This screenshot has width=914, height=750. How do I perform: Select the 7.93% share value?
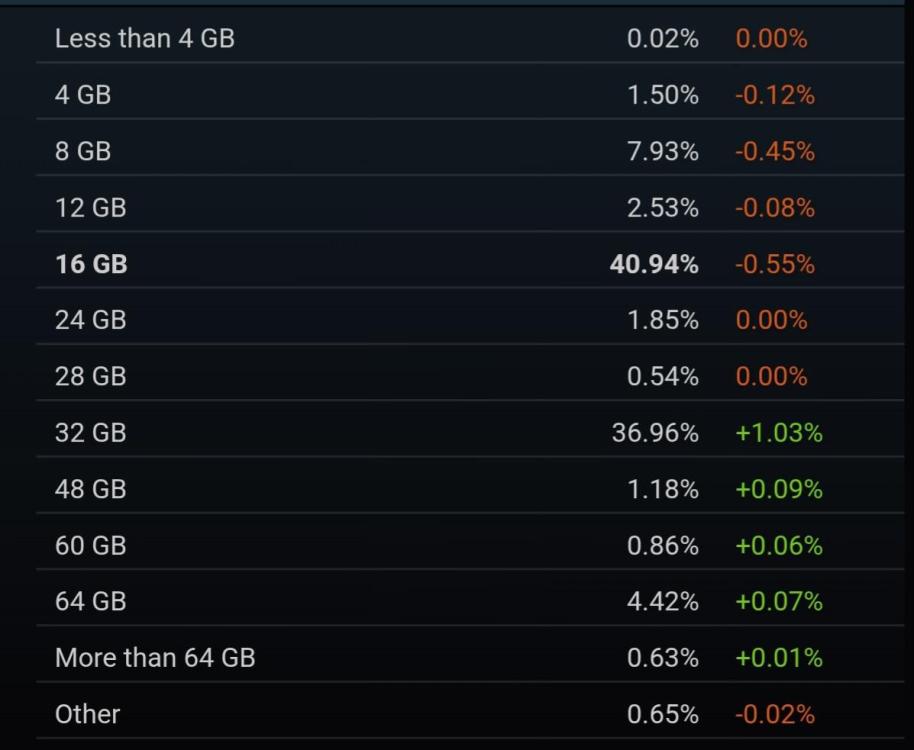(662, 151)
